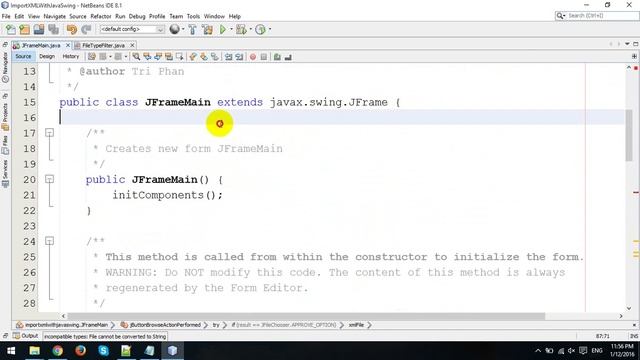The width and height of the screenshot is (640, 360).
Task: Click the Debug Project icon
Action: (241, 29)
